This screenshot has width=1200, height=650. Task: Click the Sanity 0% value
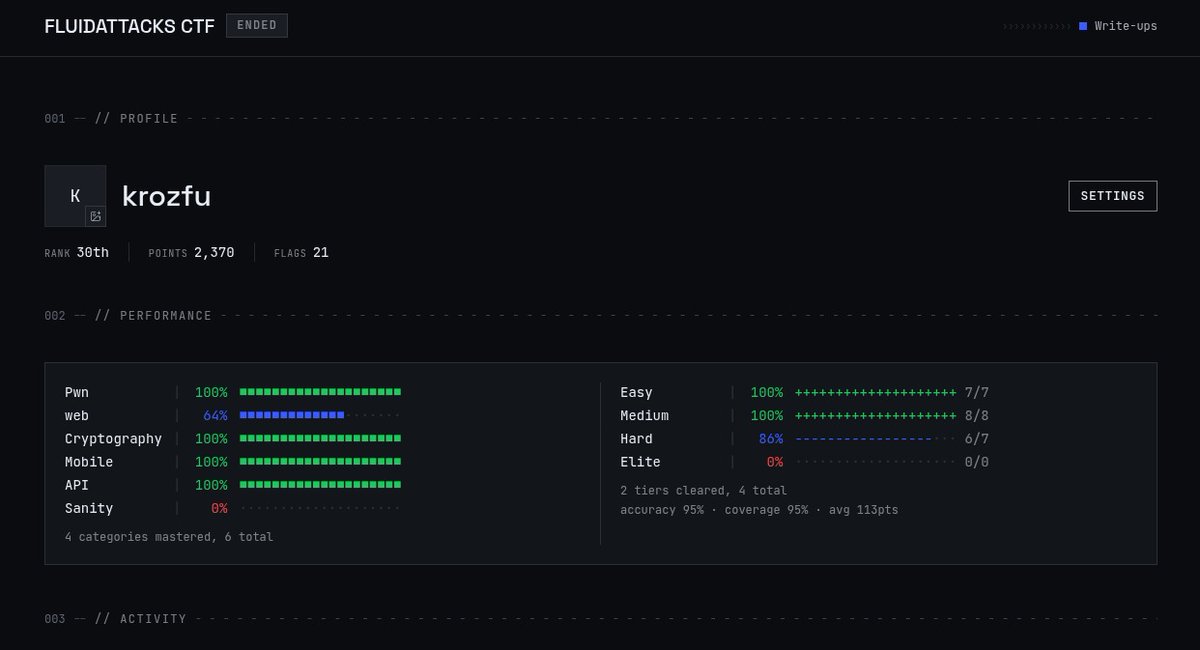(x=219, y=508)
